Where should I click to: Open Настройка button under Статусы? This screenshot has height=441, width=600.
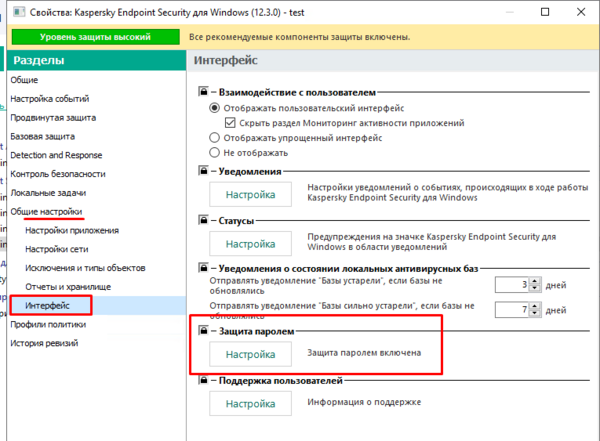250,244
